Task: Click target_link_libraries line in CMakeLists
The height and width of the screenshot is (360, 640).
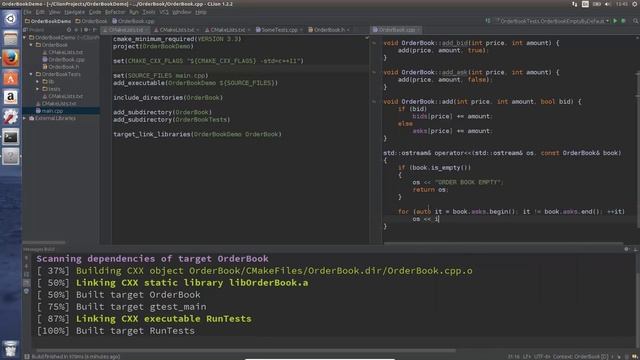Action: (198, 134)
